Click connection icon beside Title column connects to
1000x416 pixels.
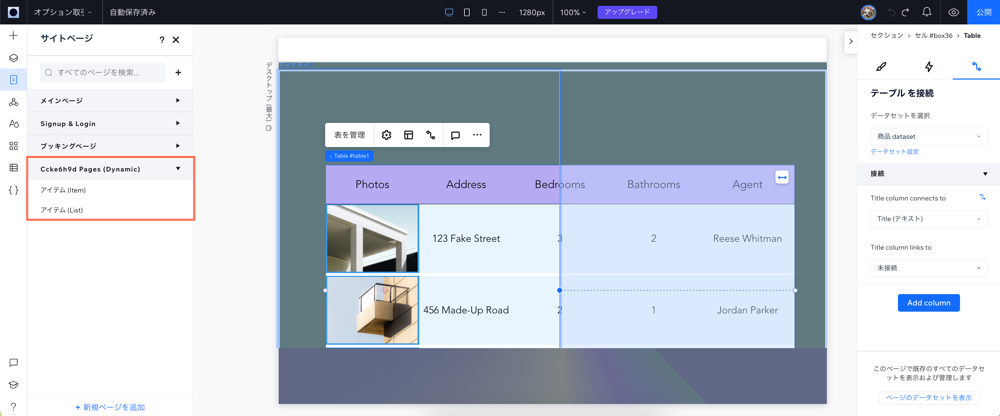tap(983, 198)
